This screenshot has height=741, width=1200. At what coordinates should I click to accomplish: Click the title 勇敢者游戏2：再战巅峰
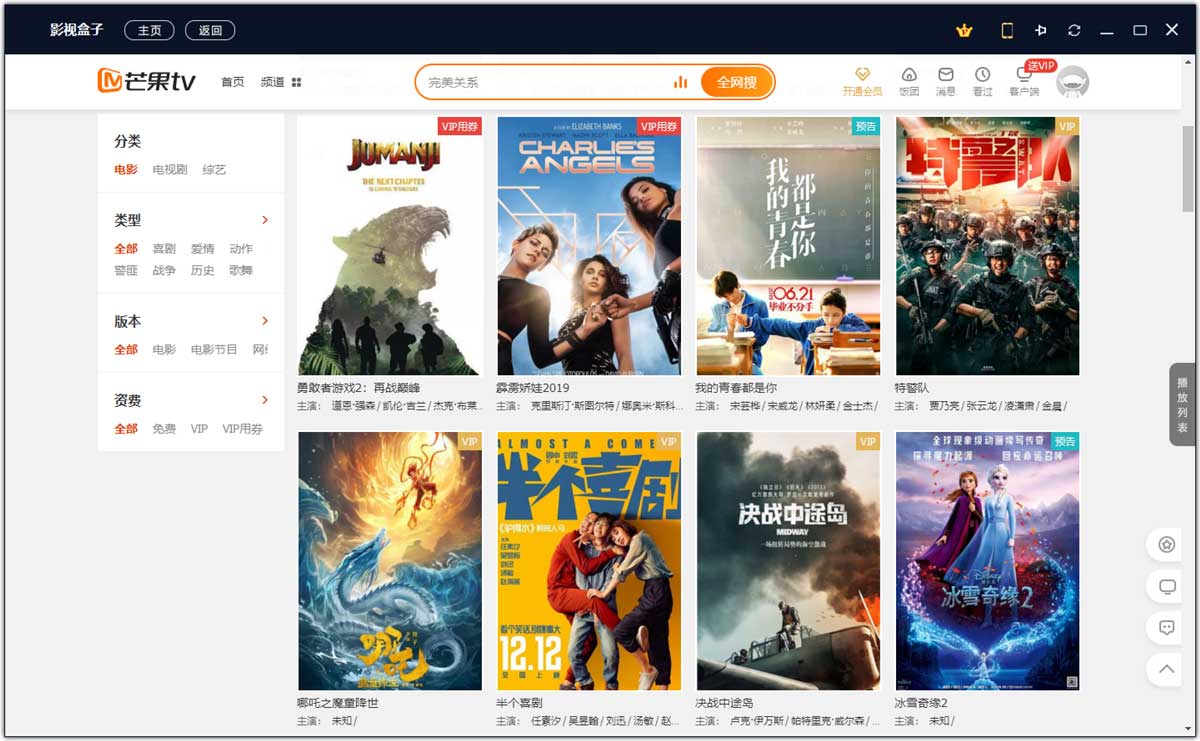click(359, 388)
